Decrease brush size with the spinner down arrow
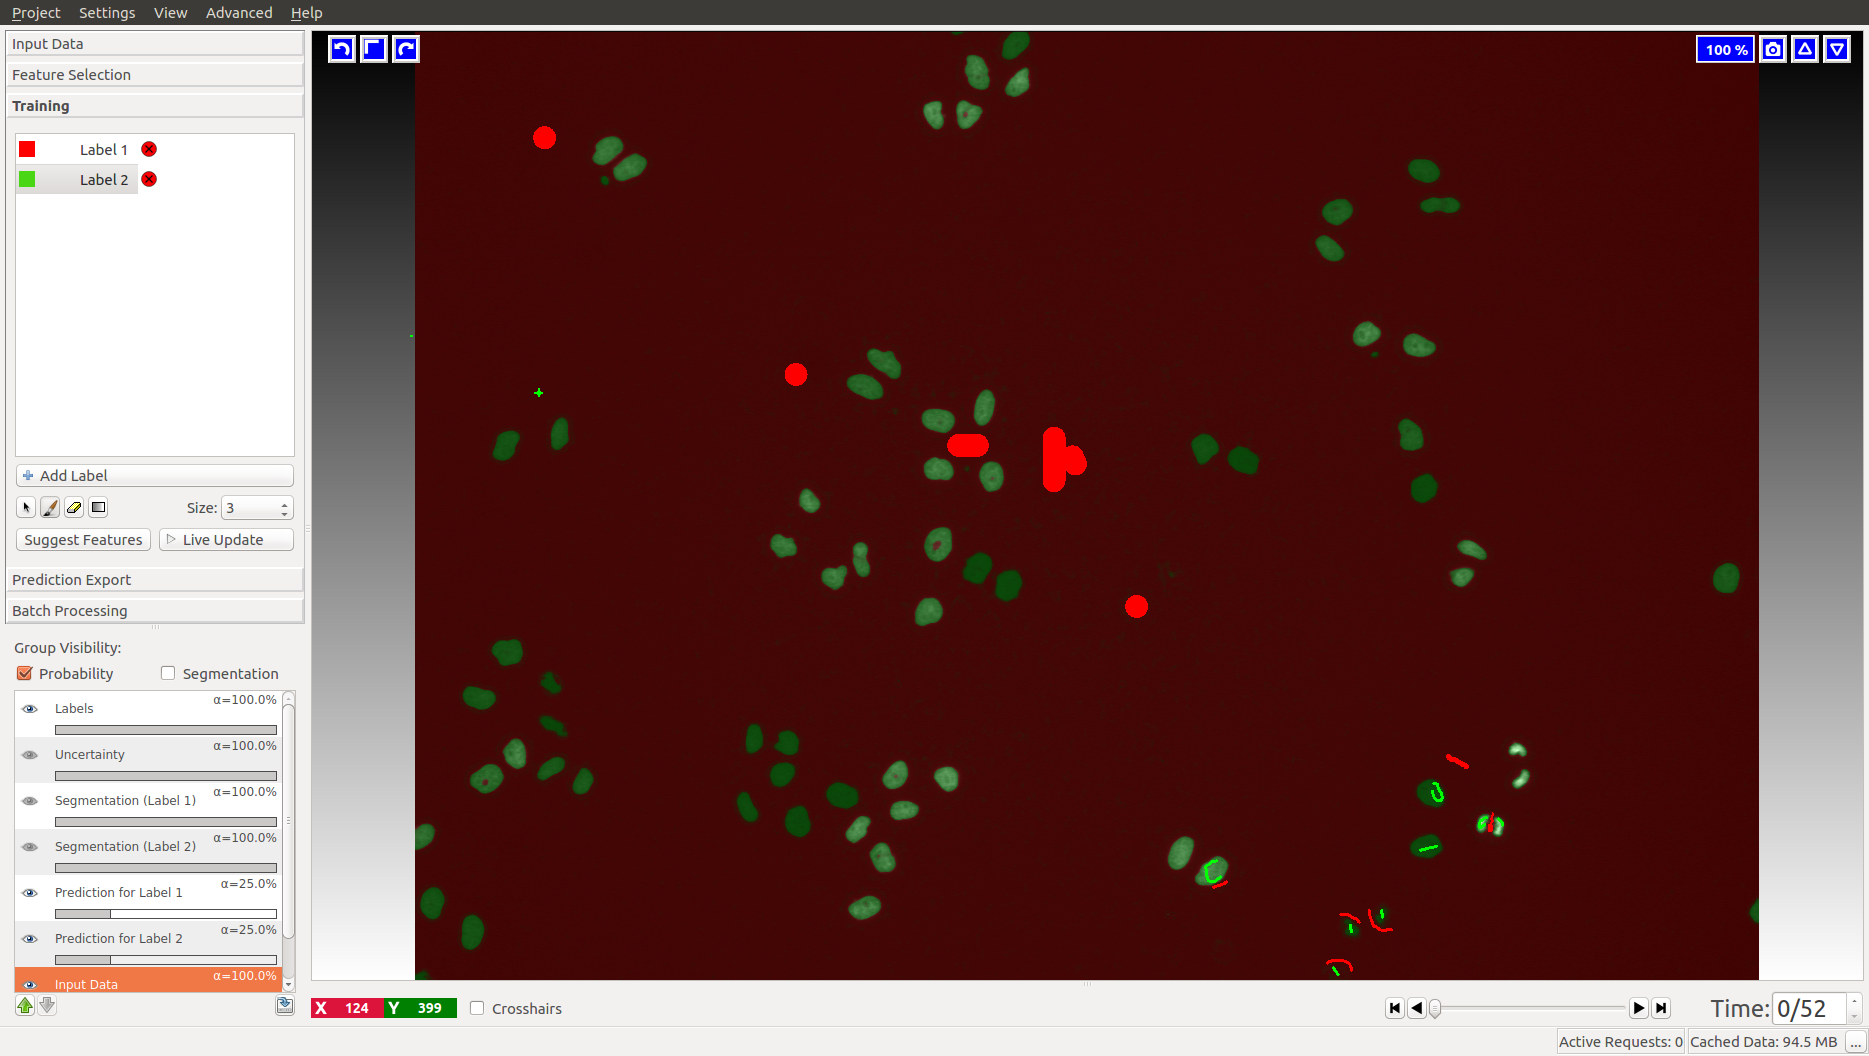 pos(285,513)
